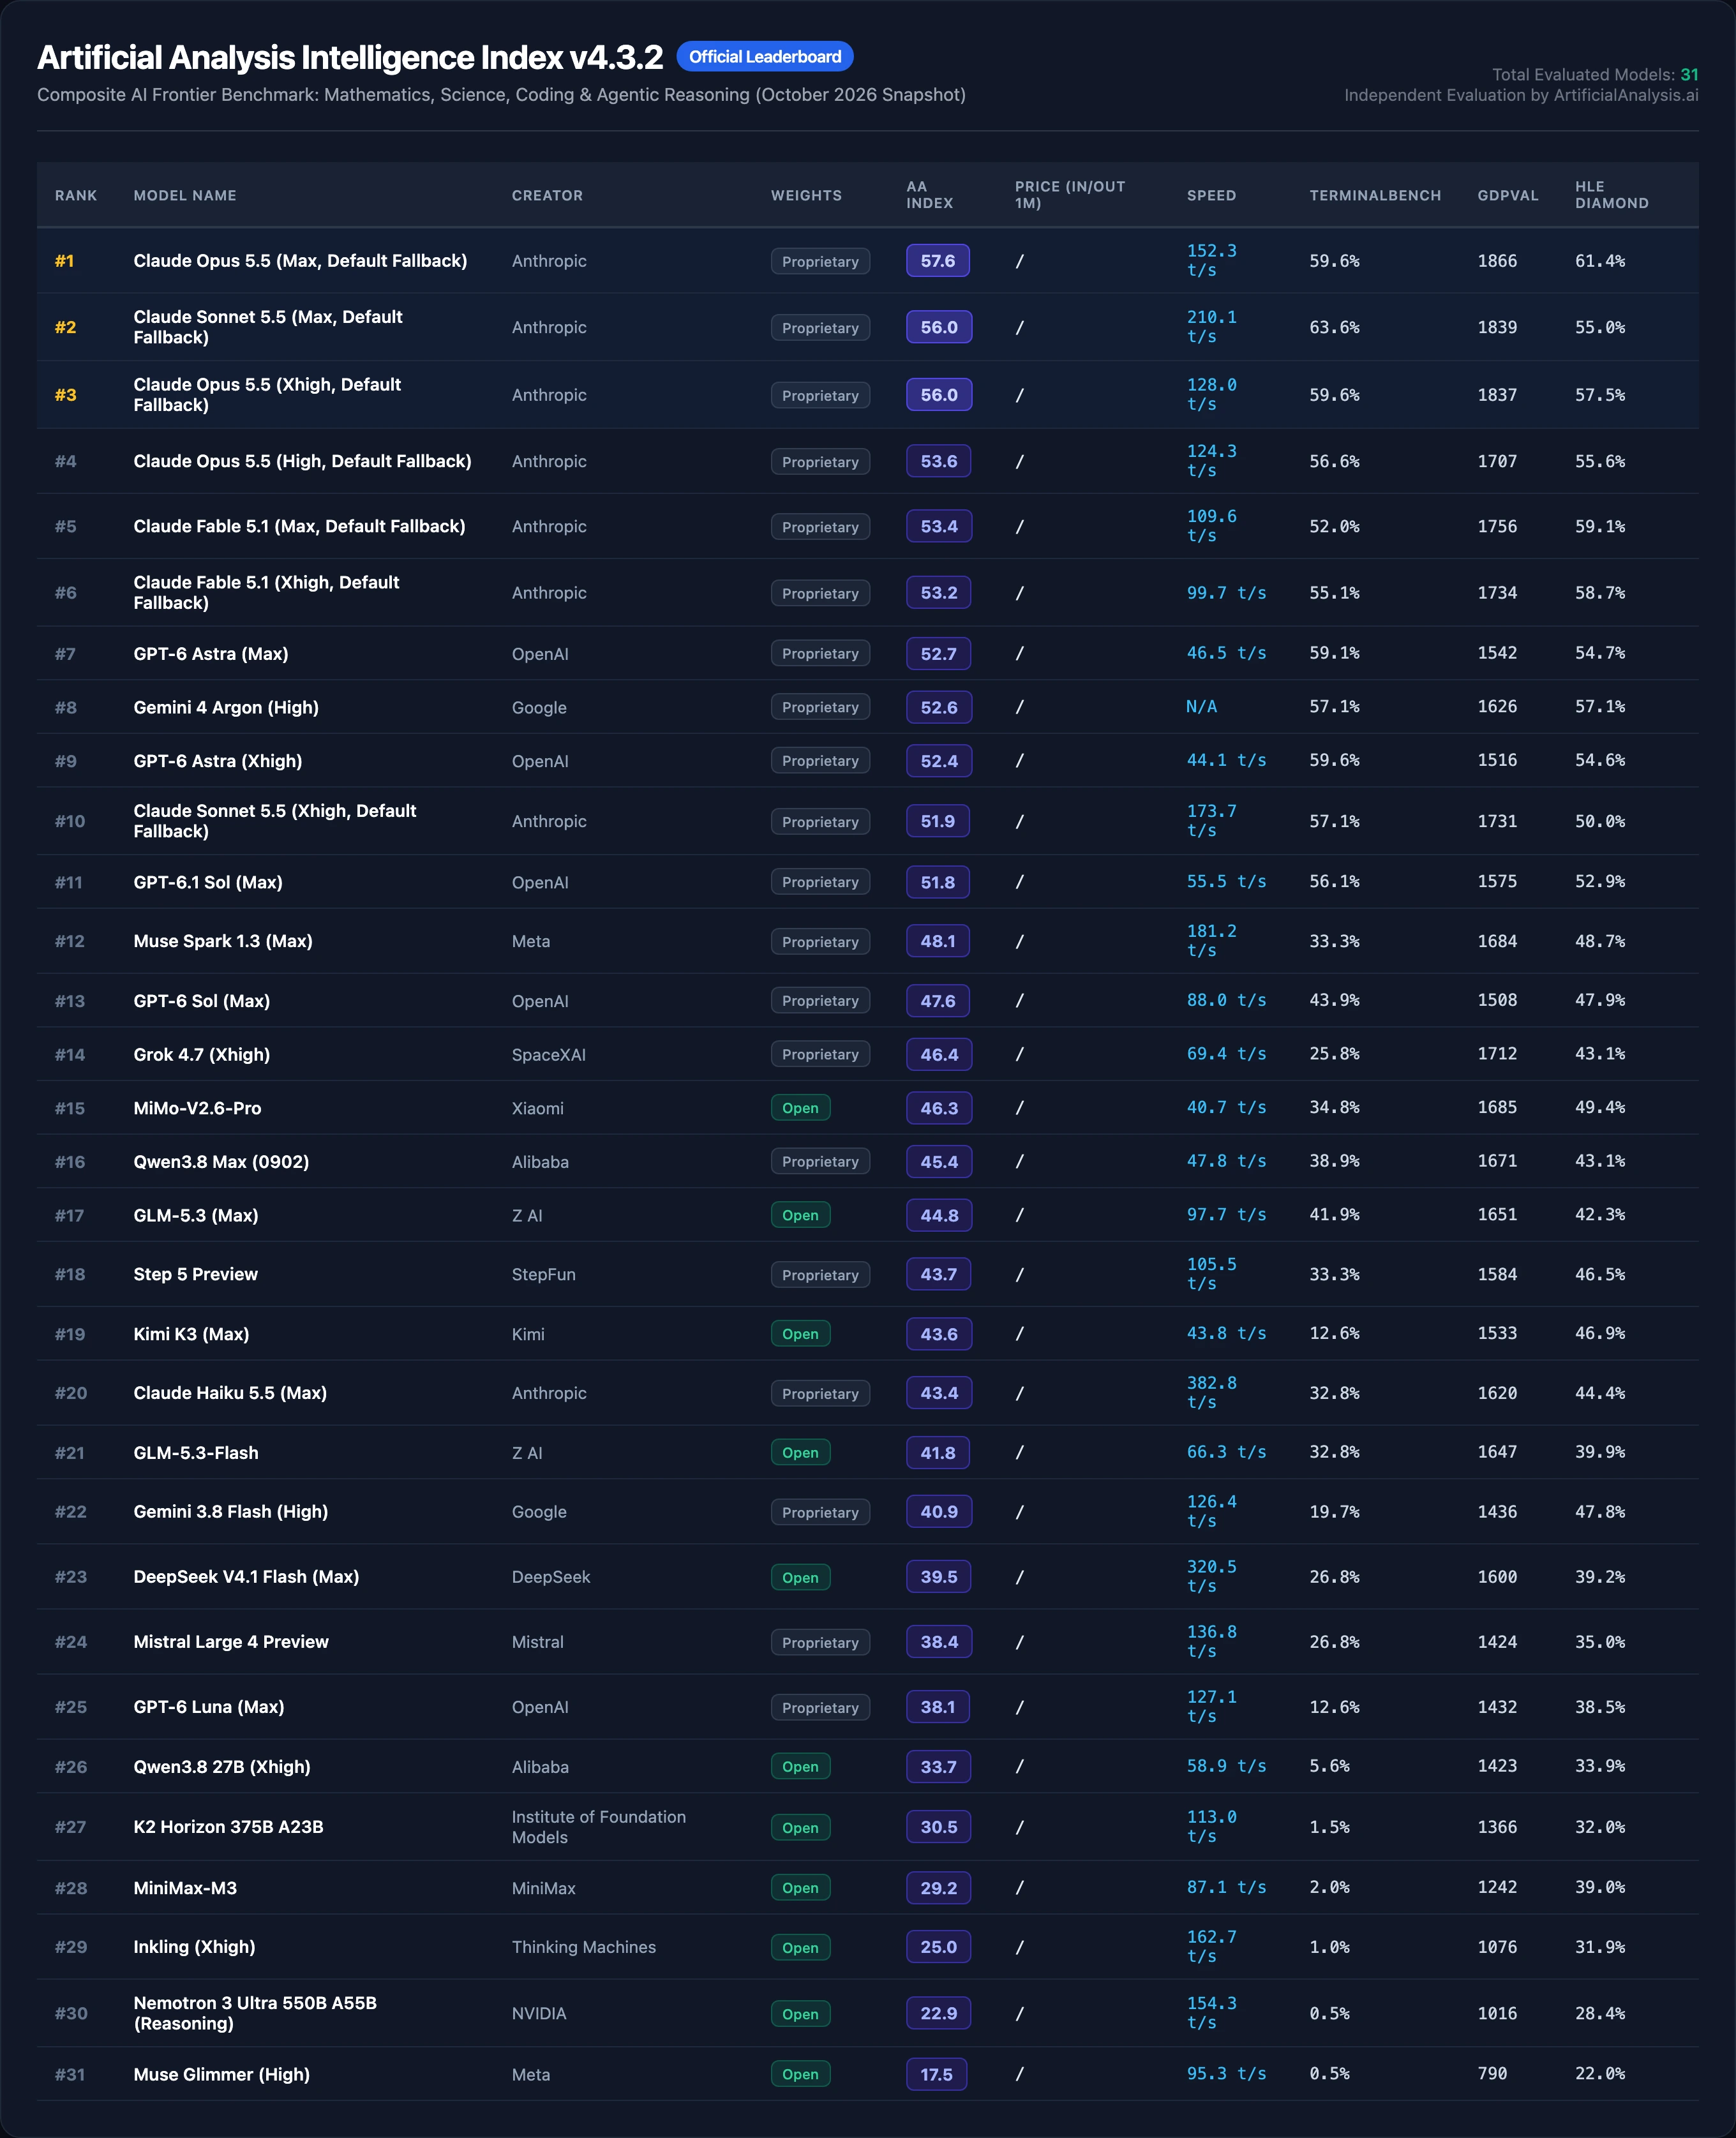Open Nemotron 3 Ultra 550B A55B (Reasoning)
This screenshot has width=1736, height=2138.
click(x=255, y=2013)
